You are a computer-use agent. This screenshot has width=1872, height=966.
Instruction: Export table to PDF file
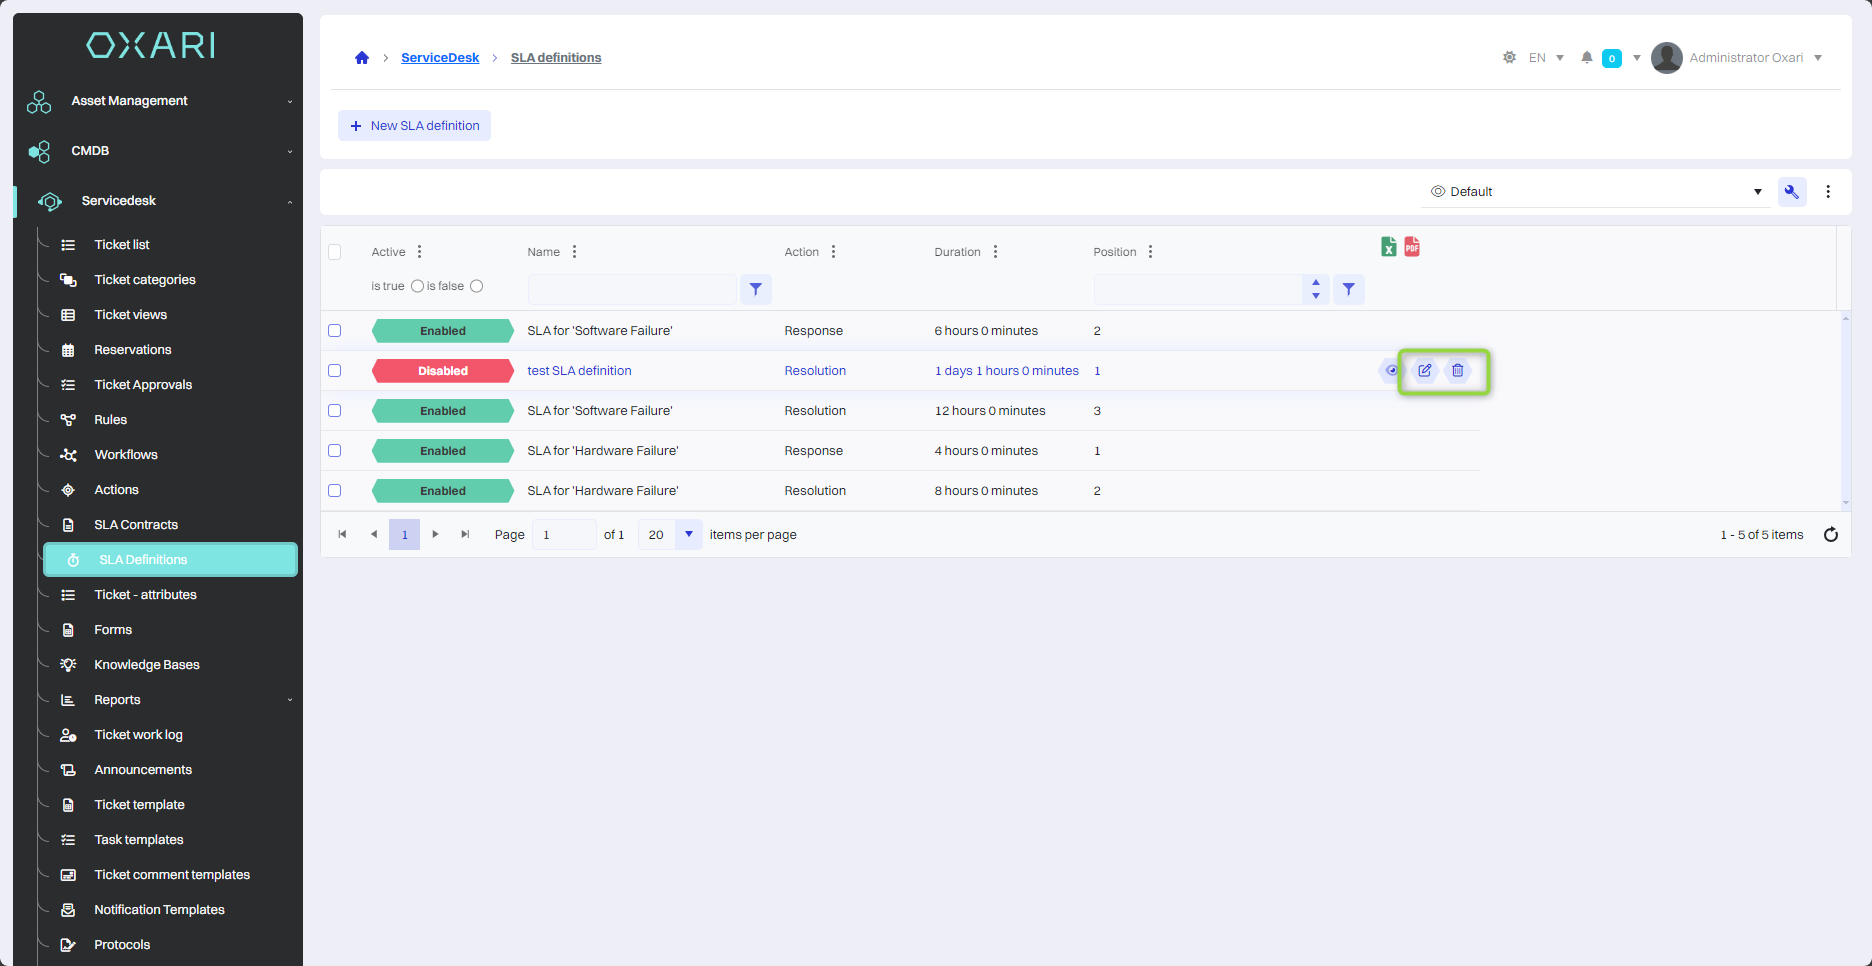[x=1412, y=247]
